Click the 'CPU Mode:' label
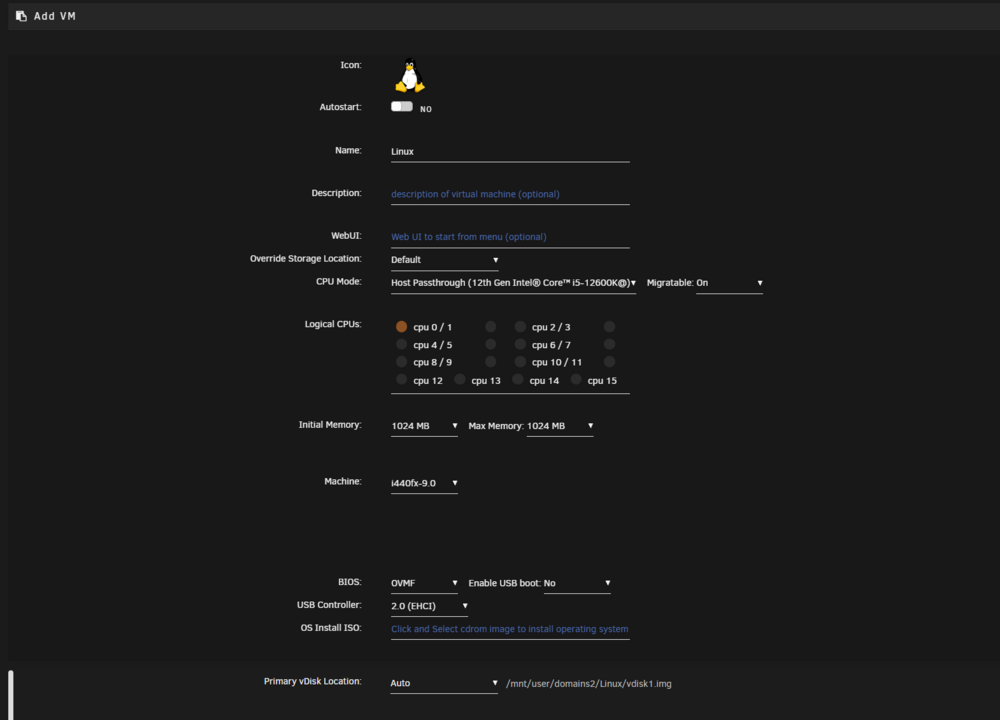Screen dimensions: 1000x720 pos(339,281)
